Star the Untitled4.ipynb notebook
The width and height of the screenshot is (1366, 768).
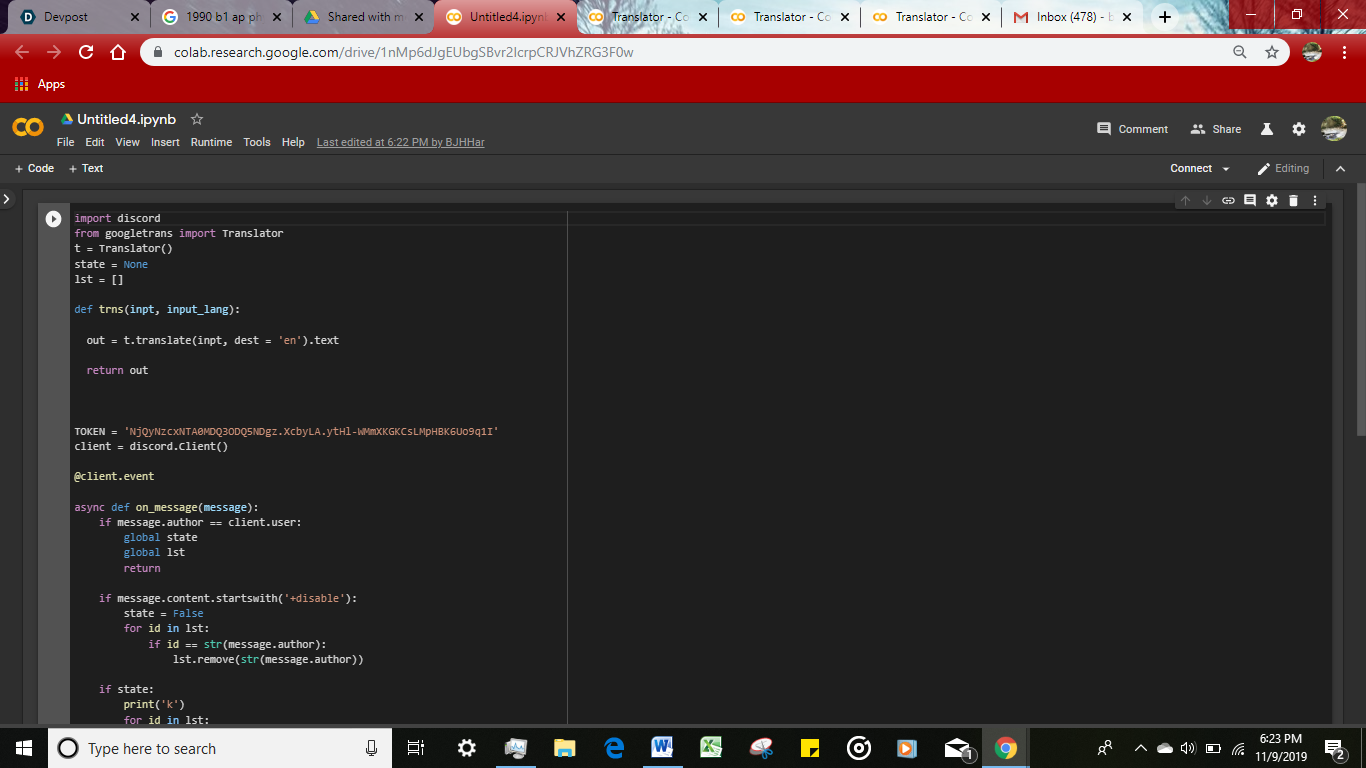[x=197, y=119]
